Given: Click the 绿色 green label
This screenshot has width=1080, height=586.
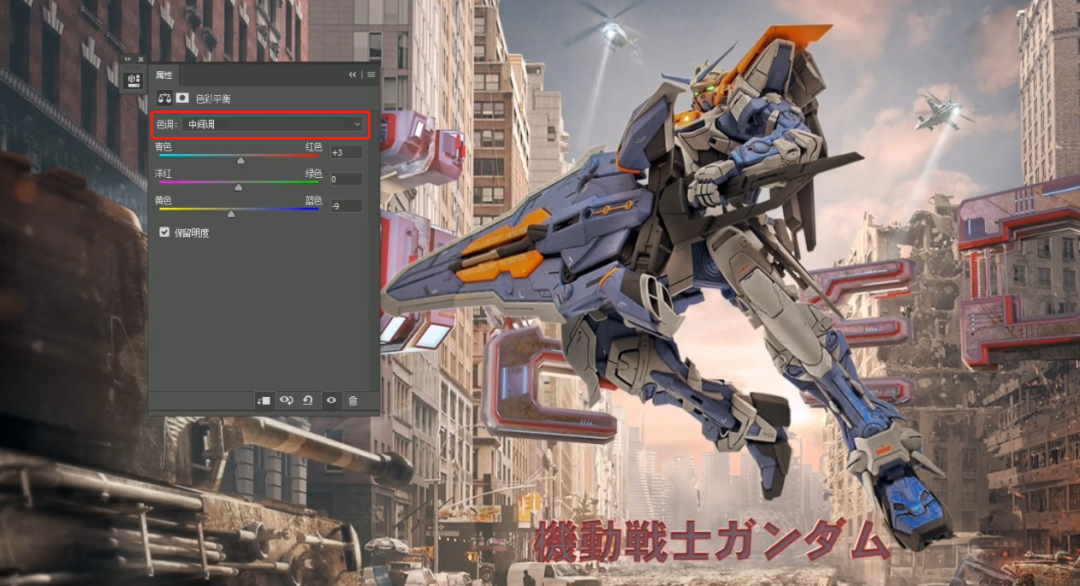Looking at the screenshot, I should coord(313,174).
